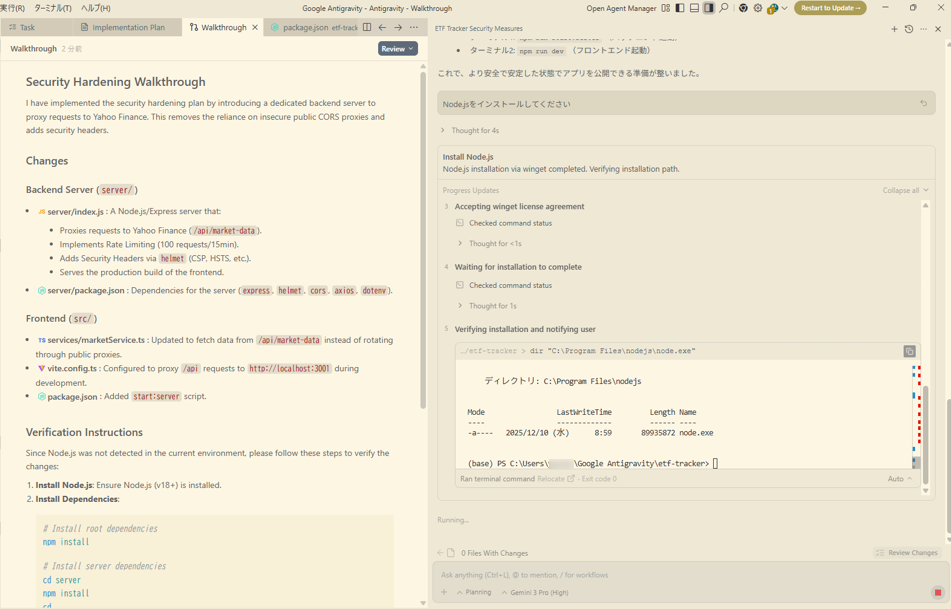Click back arrow beside Files With Changes
951x609 pixels.
(440, 553)
